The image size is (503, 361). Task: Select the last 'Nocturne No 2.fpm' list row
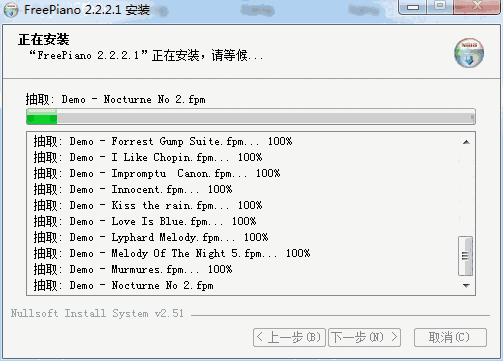(x=123, y=285)
